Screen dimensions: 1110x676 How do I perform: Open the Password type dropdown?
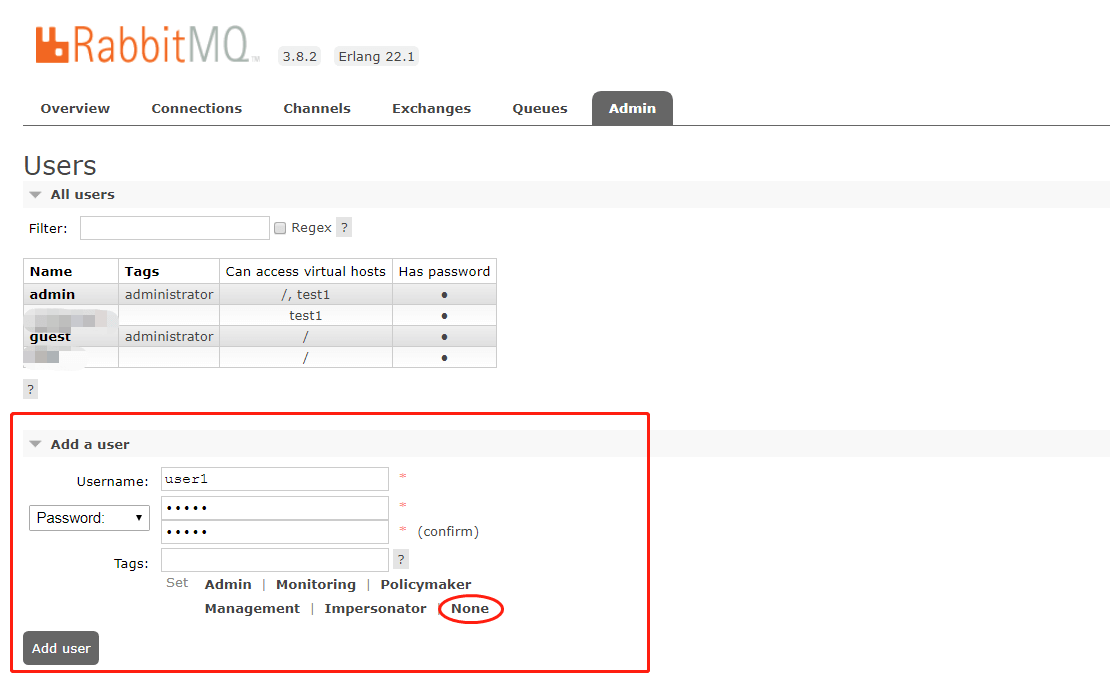89,517
